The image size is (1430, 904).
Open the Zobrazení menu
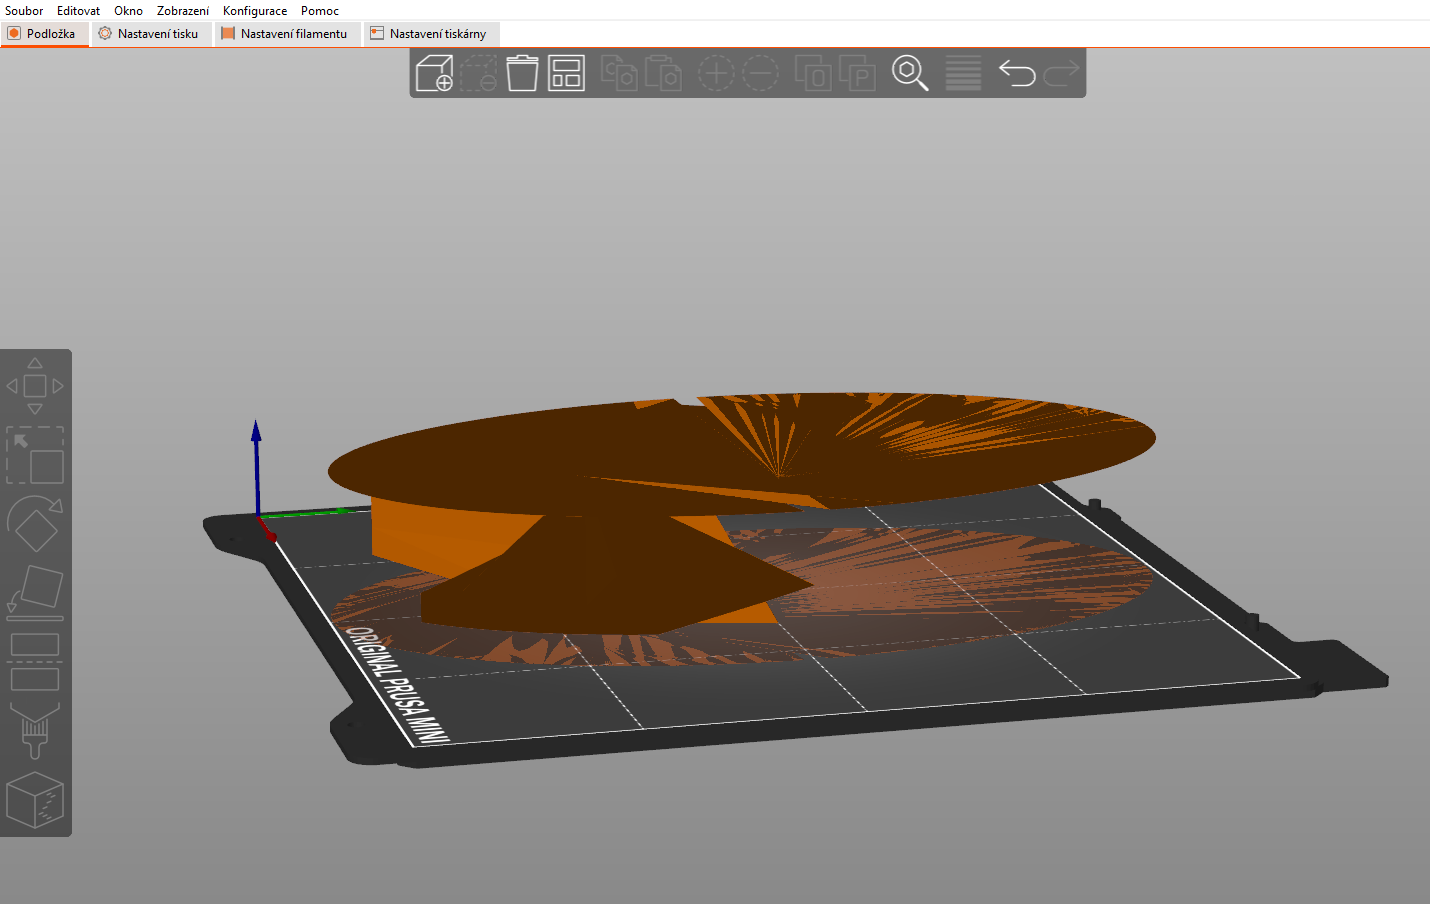click(182, 11)
